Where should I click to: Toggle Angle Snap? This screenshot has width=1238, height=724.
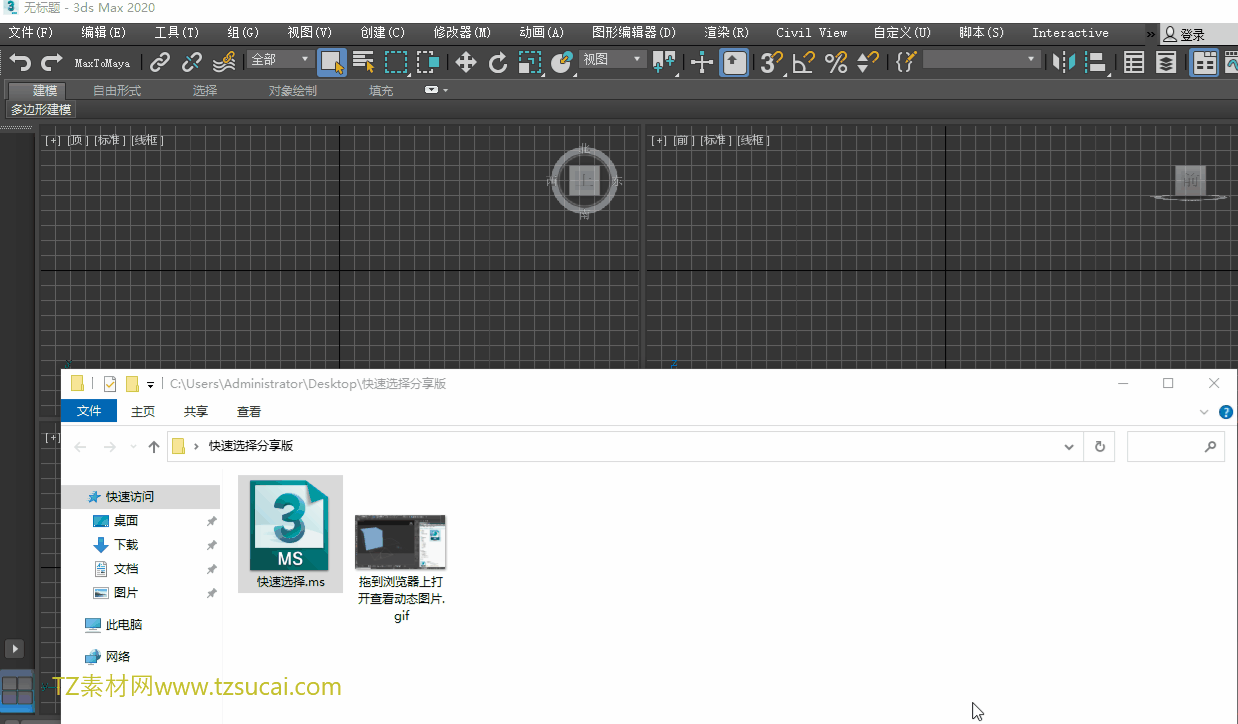tap(803, 62)
